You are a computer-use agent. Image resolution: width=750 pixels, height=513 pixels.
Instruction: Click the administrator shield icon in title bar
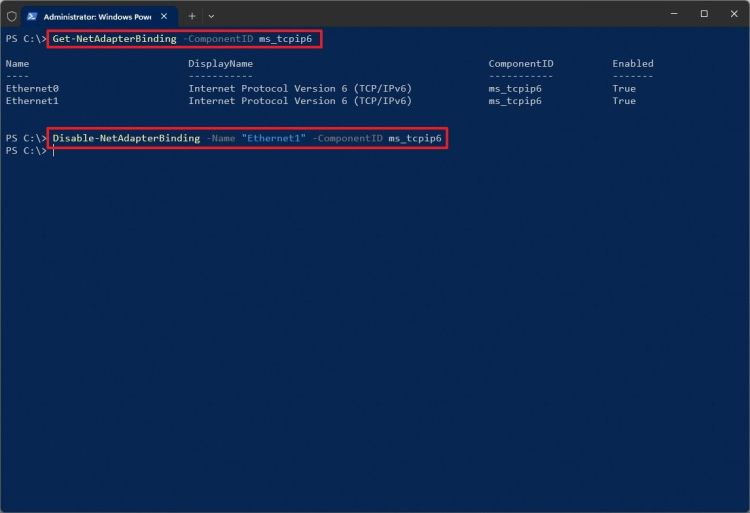[x=11, y=16]
